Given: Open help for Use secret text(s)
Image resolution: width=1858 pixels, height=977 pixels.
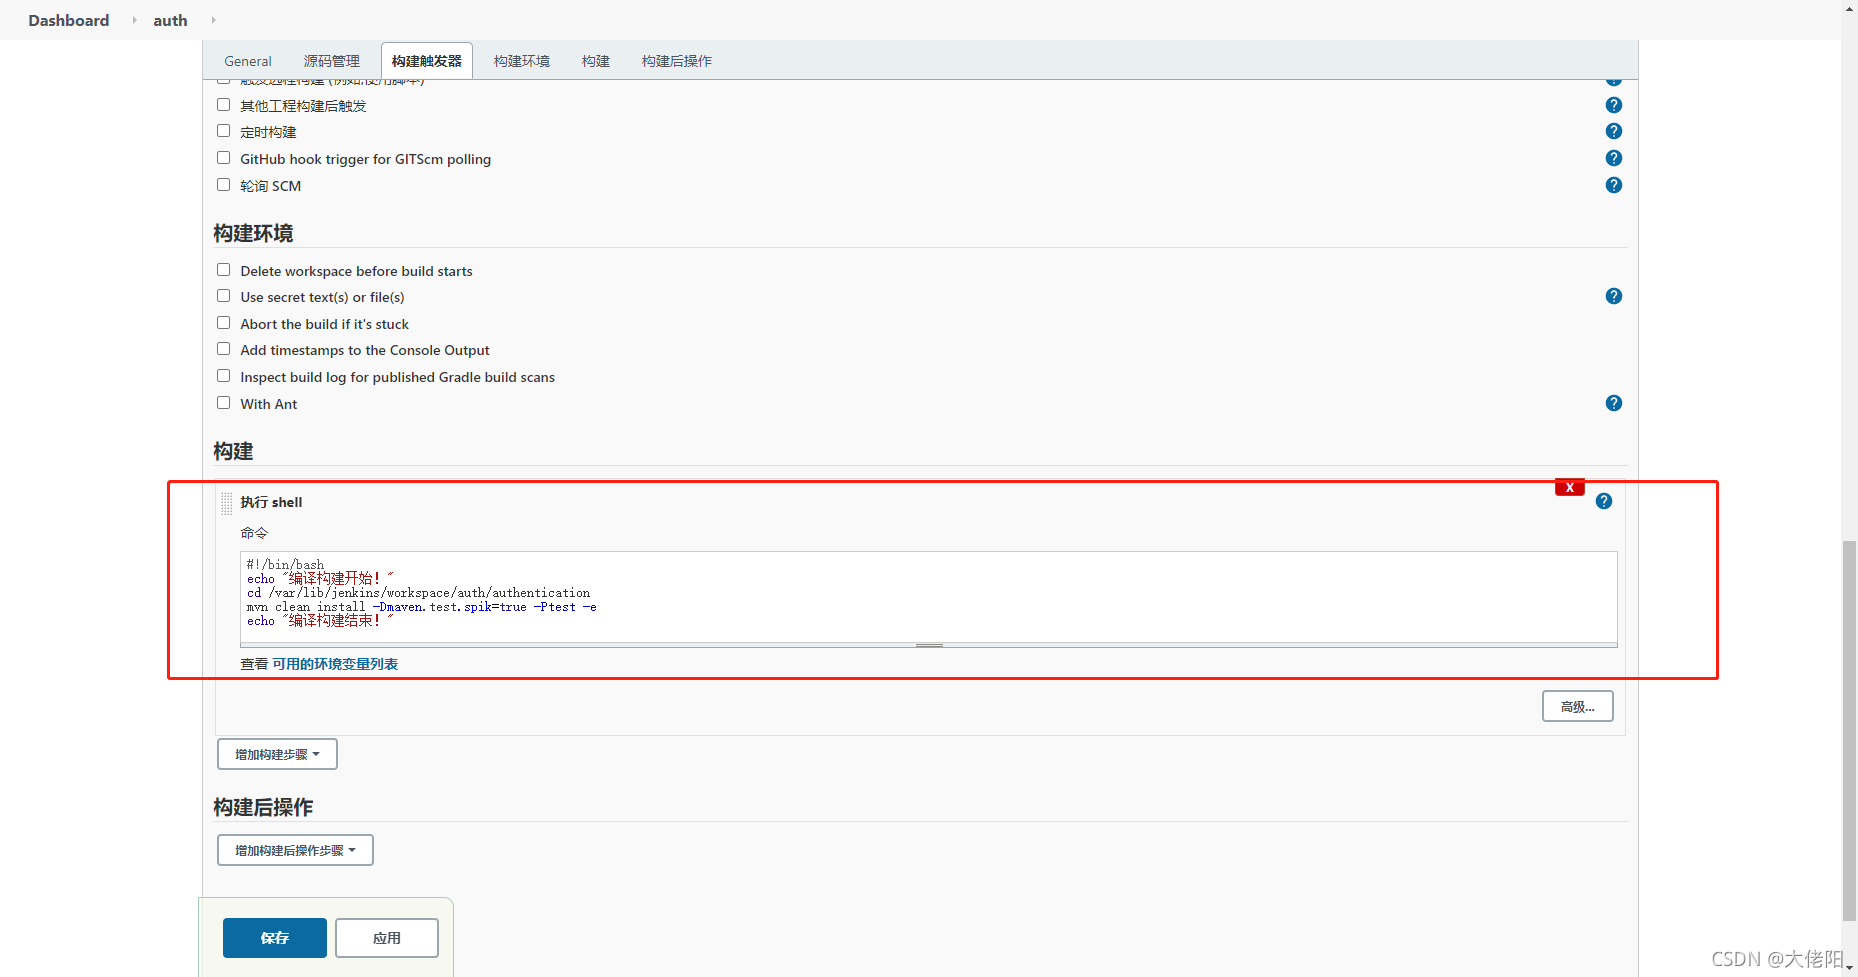Looking at the screenshot, I should click(1613, 296).
